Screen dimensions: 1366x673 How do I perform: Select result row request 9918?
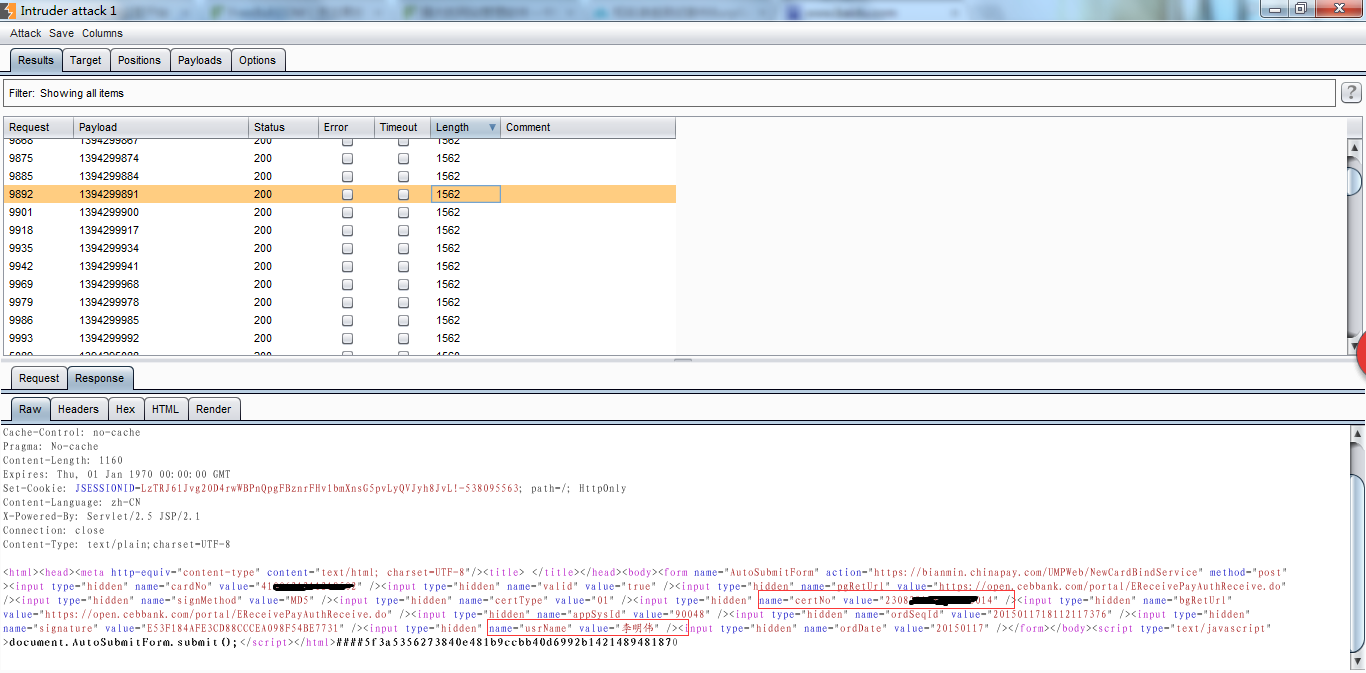[x=340, y=230]
